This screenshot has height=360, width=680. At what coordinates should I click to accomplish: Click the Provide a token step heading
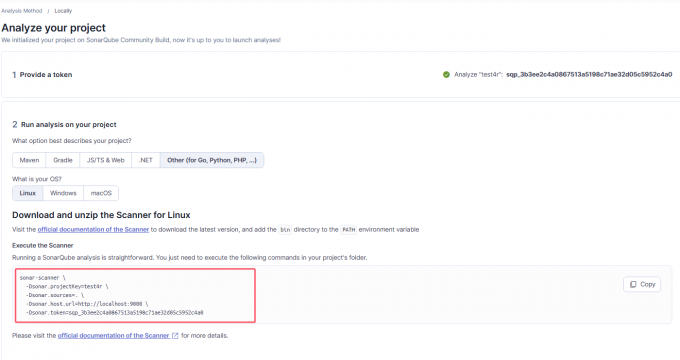point(46,75)
